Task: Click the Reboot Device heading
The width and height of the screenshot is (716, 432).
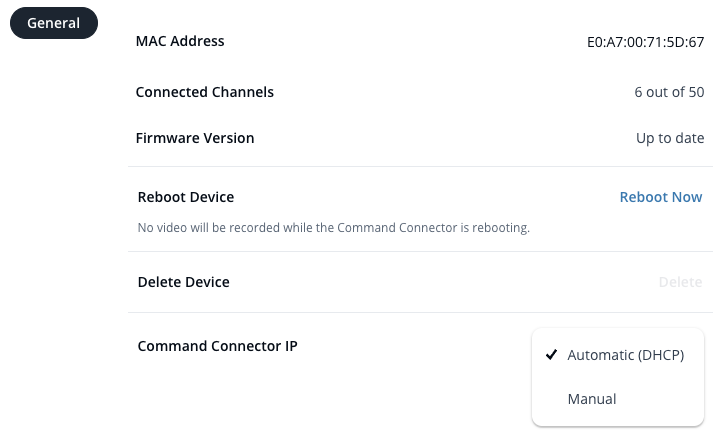Action: (x=185, y=197)
